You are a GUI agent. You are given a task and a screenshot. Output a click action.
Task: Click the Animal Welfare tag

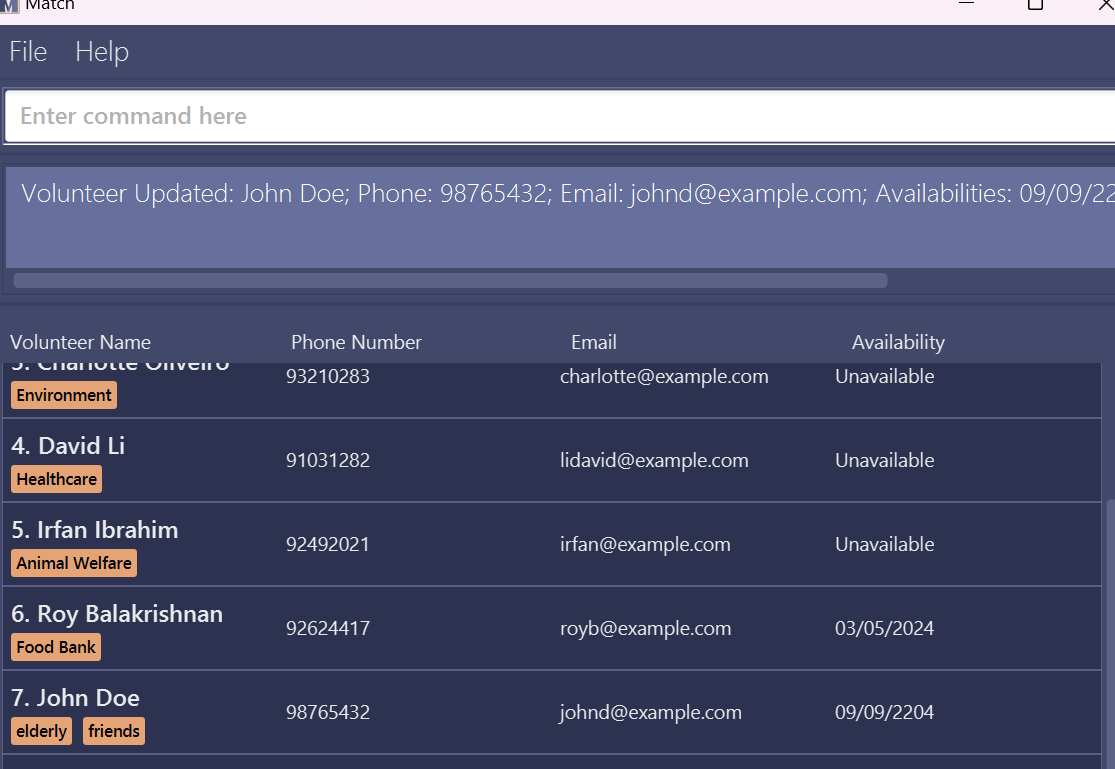[x=74, y=563]
